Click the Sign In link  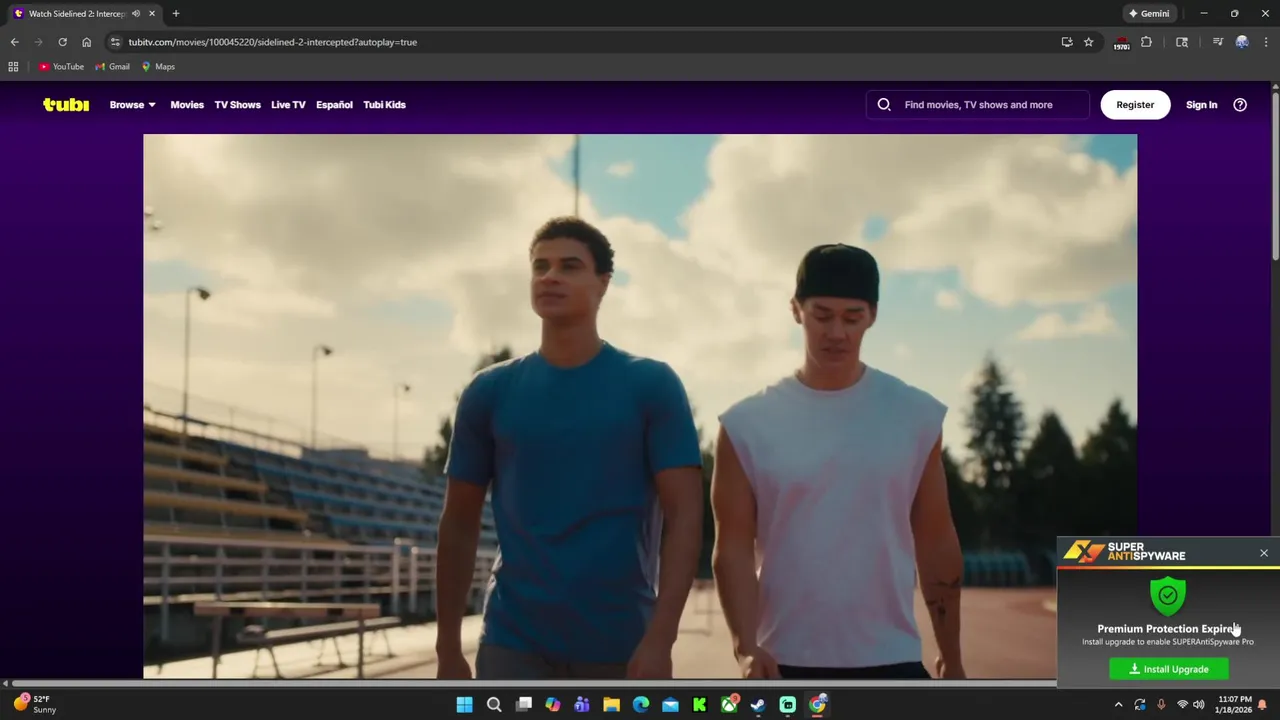1201,104
